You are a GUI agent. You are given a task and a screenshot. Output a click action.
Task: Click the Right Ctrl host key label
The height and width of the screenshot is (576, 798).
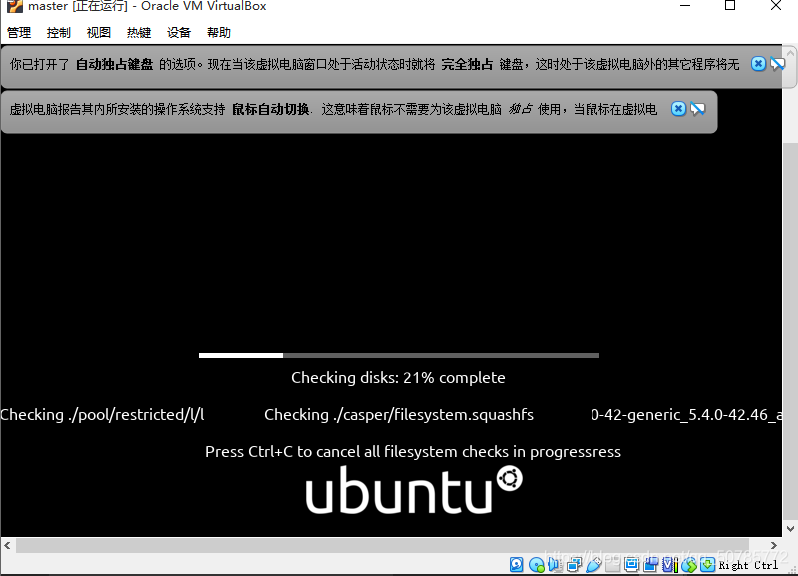[x=748, y=565]
